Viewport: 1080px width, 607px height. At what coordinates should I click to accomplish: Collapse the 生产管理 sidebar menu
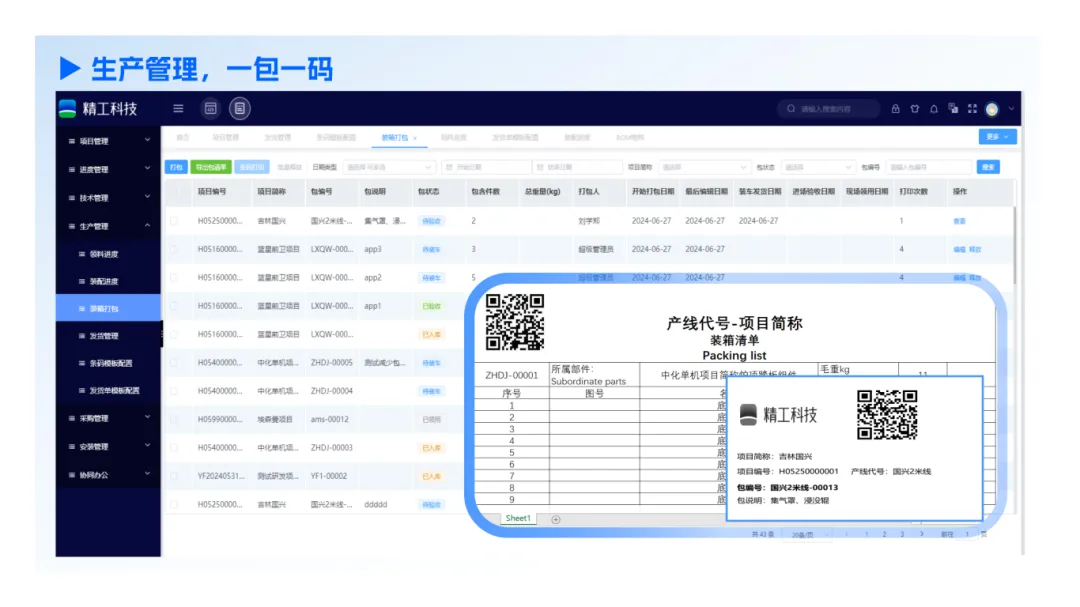(109, 226)
